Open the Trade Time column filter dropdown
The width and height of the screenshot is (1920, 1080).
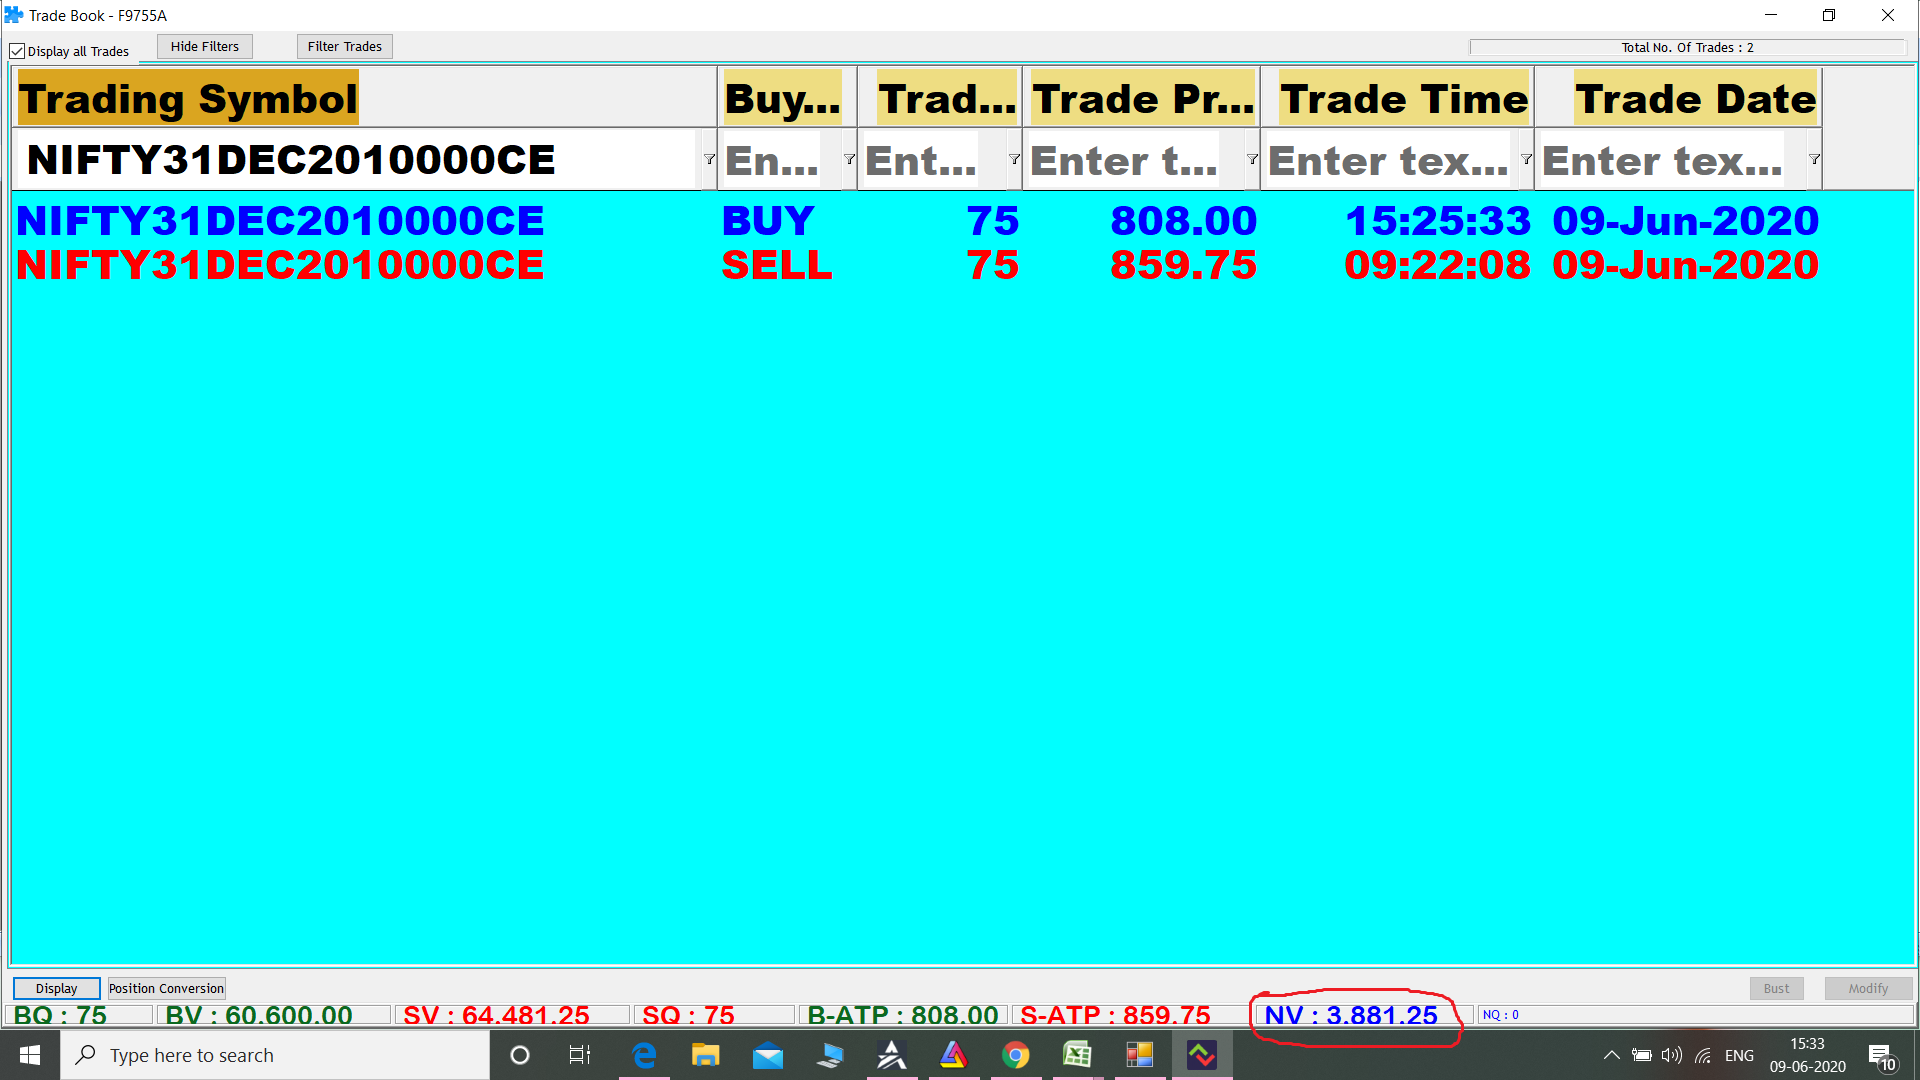point(1526,159)
